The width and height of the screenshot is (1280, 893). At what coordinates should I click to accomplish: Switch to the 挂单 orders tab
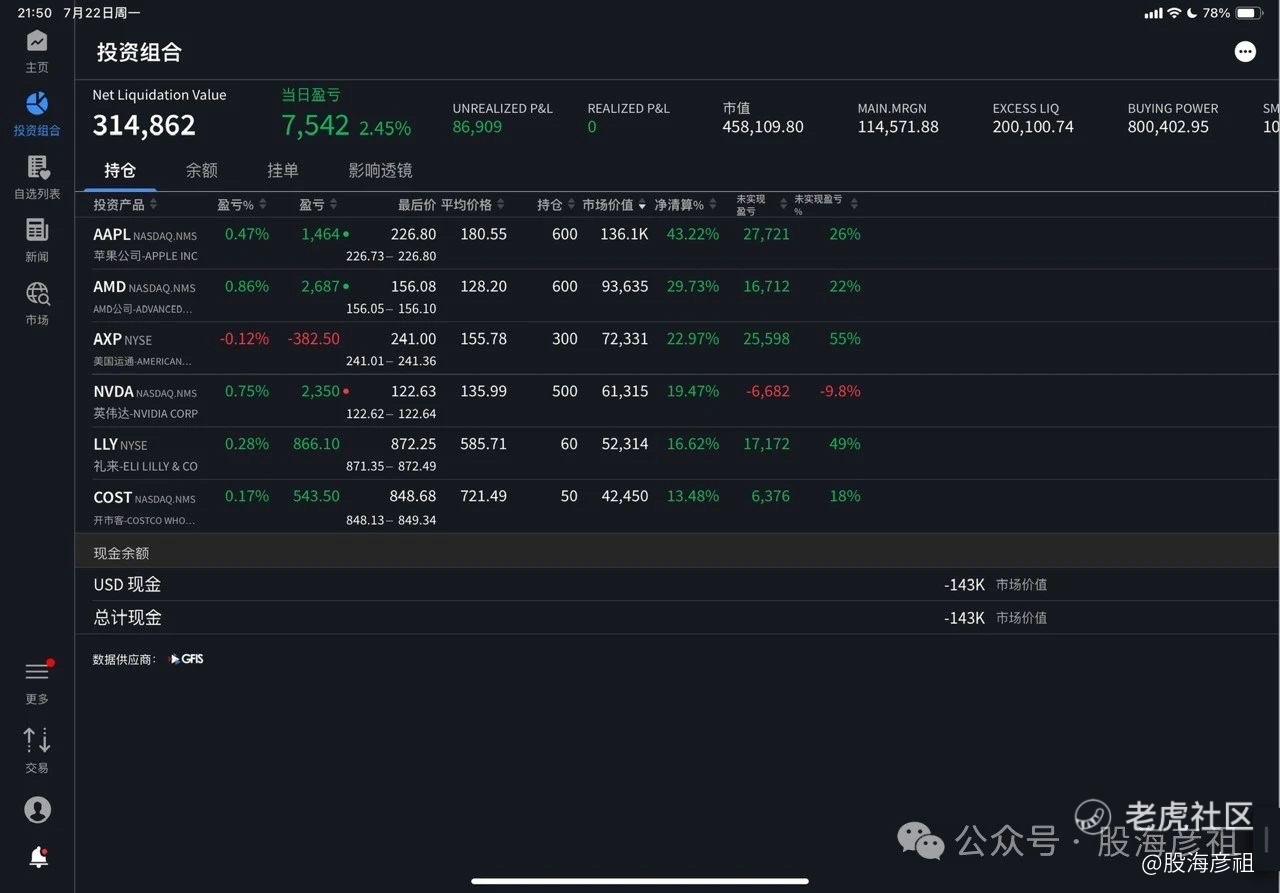pyautogui.click(x=283, y=170)
